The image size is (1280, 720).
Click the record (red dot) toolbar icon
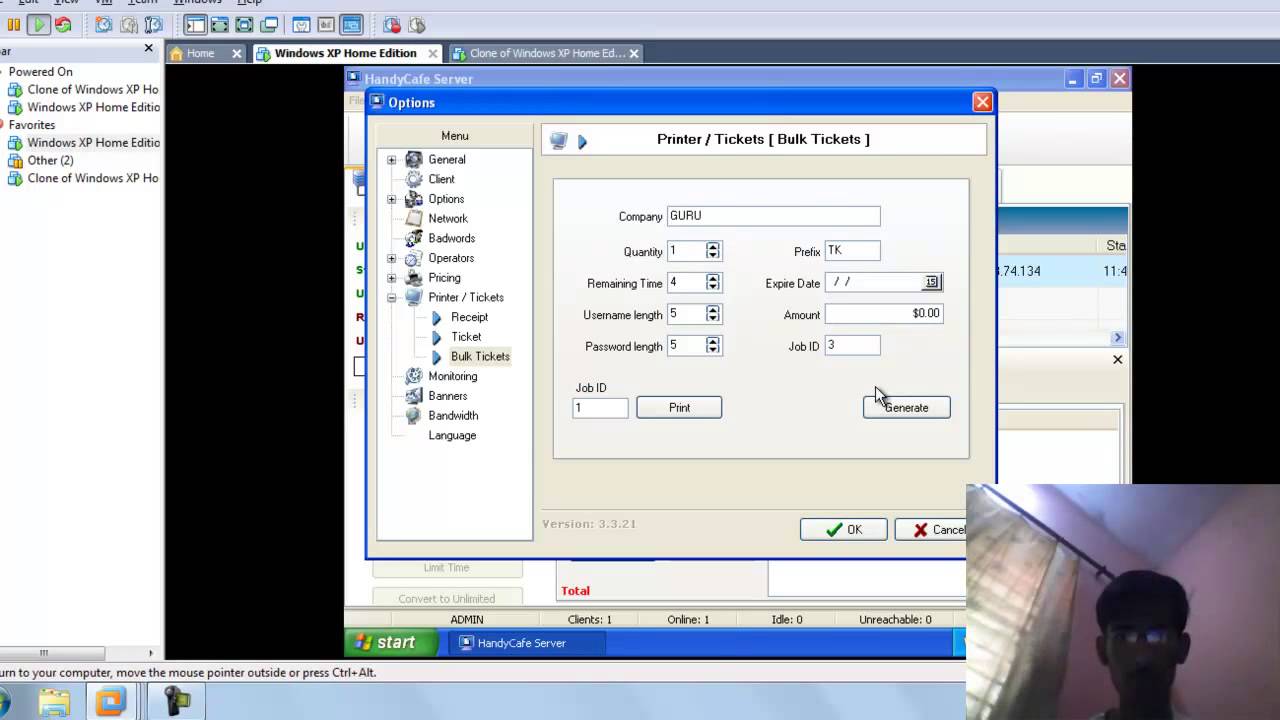tap(392, 25)
